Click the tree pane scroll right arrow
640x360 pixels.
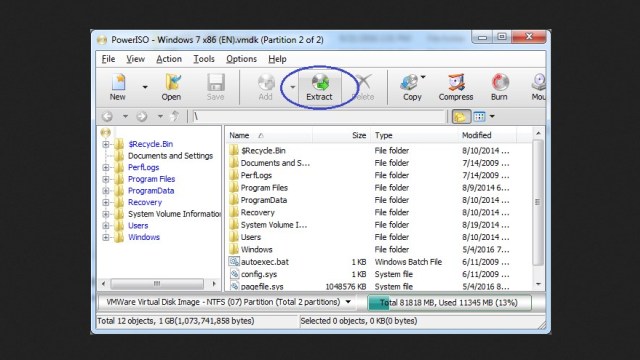coord(214,284)
